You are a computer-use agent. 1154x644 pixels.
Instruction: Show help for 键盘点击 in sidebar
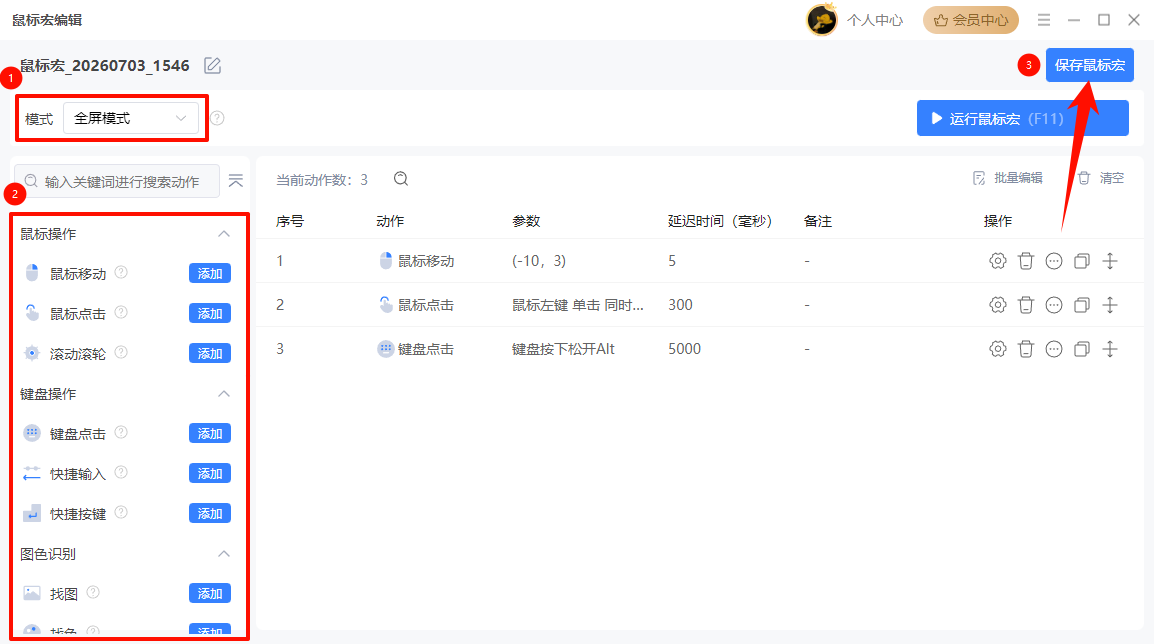pyautogui.click(x=121, y=432)
